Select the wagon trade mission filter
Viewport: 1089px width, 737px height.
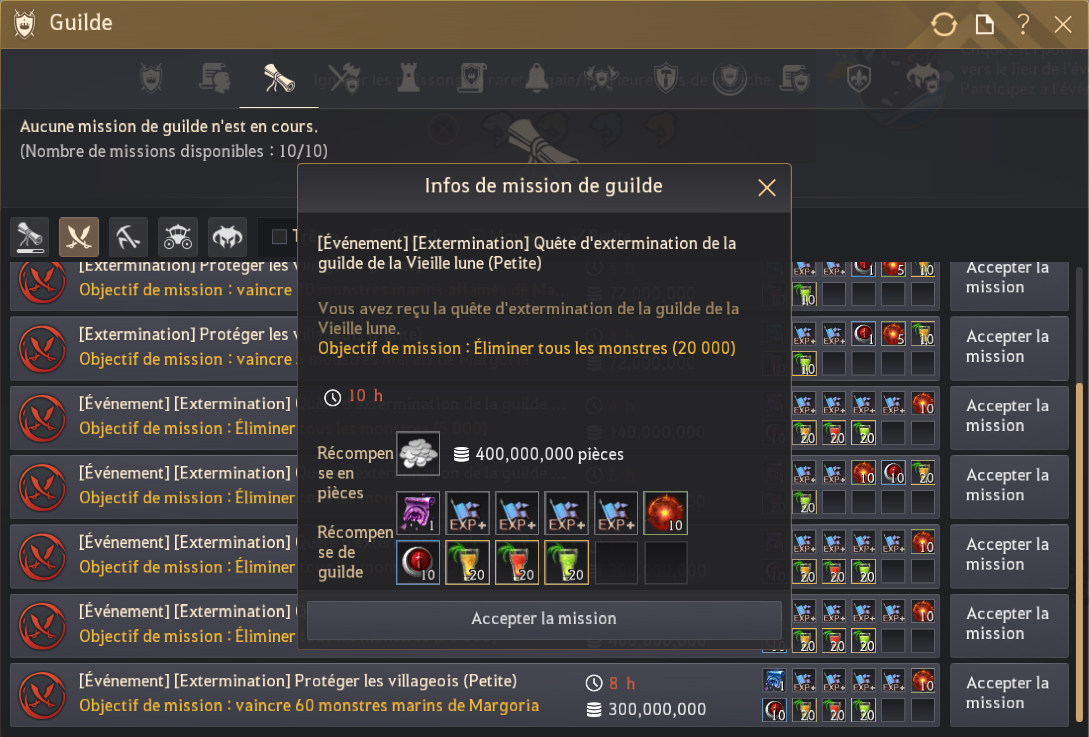click(x=178, y=237)
